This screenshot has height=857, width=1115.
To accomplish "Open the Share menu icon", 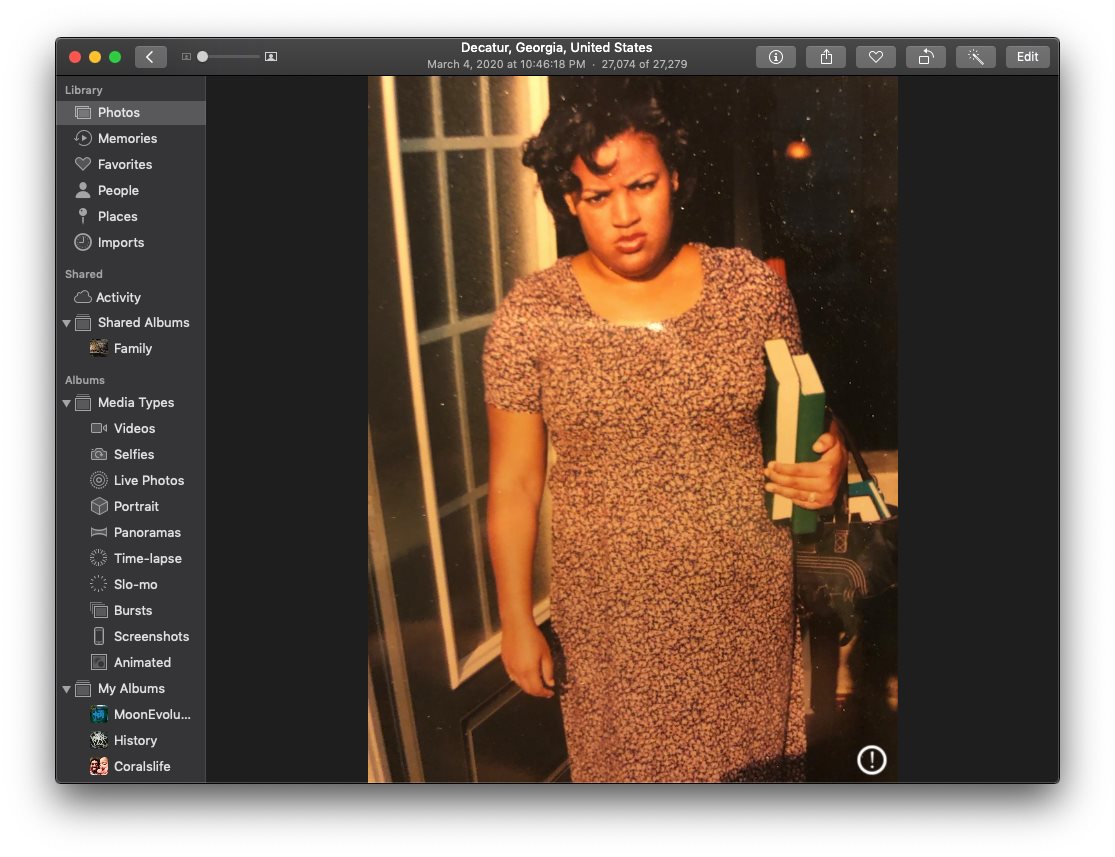I will [x=826, y=57].
